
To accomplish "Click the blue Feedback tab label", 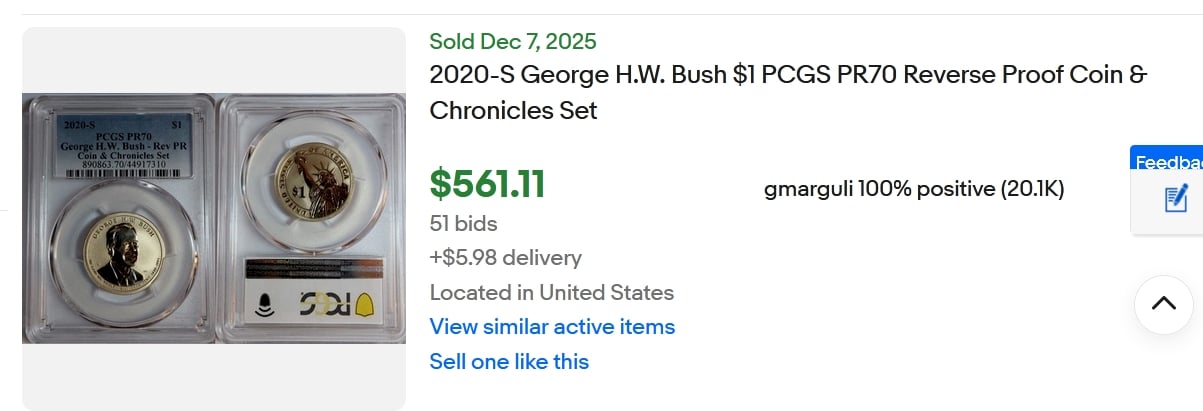I will pos(1168,162).
